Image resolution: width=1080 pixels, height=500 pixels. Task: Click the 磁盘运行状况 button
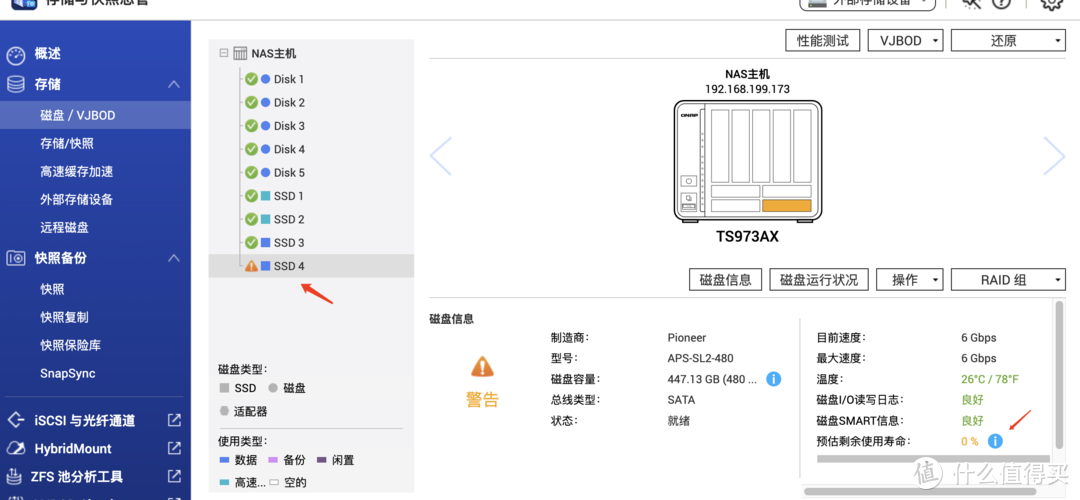point(819,280)
